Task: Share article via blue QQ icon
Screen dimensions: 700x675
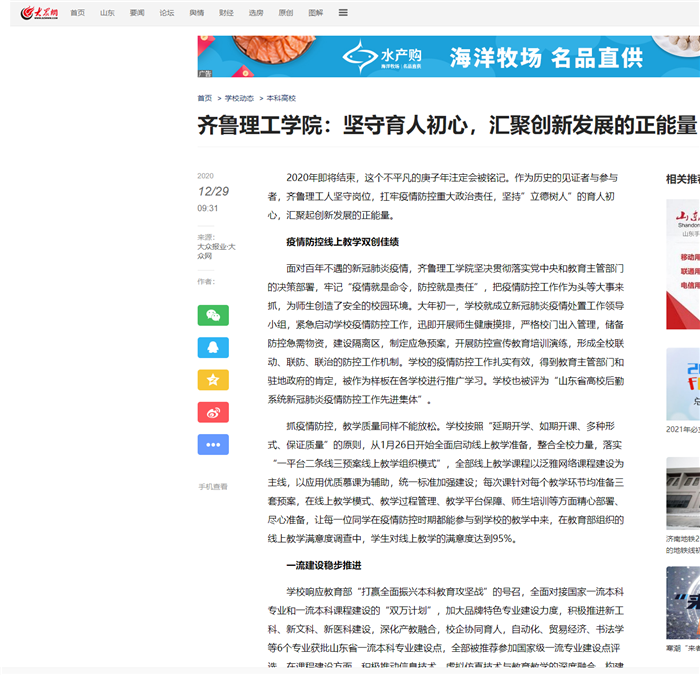Action: tap(213, 347)
